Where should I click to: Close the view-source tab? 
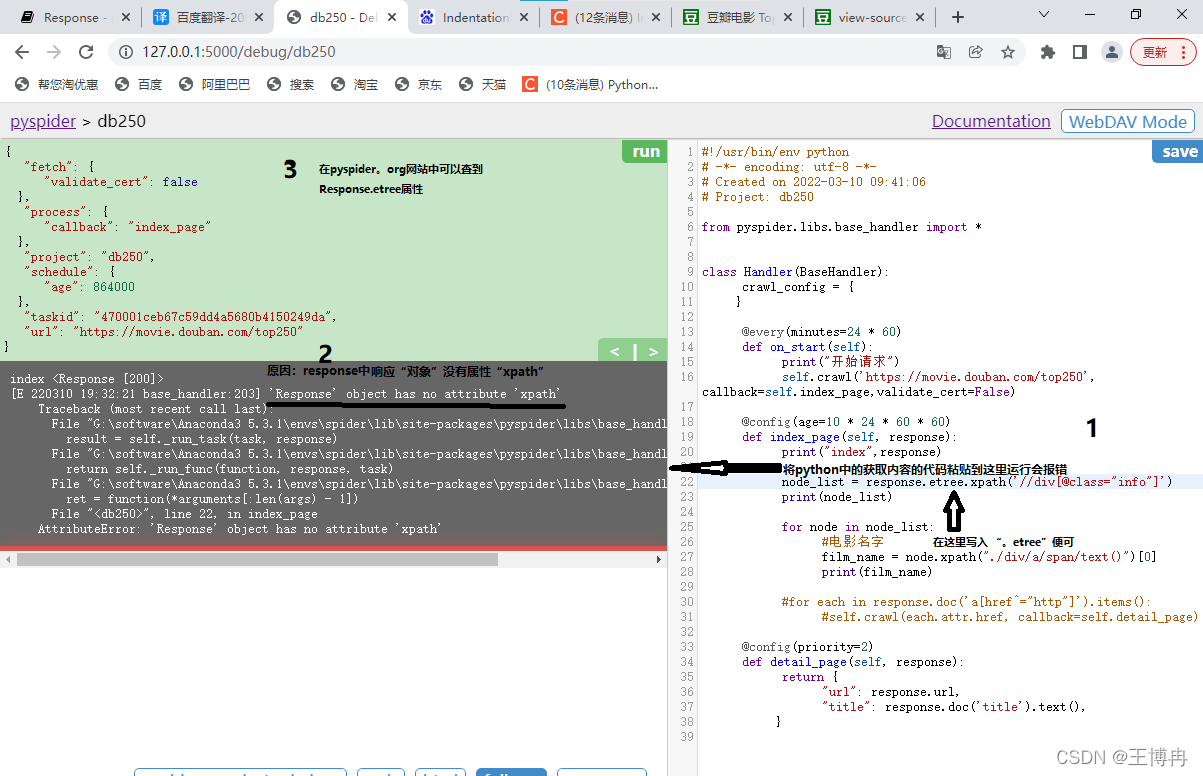pyautogui.click(x=918, y=17)
